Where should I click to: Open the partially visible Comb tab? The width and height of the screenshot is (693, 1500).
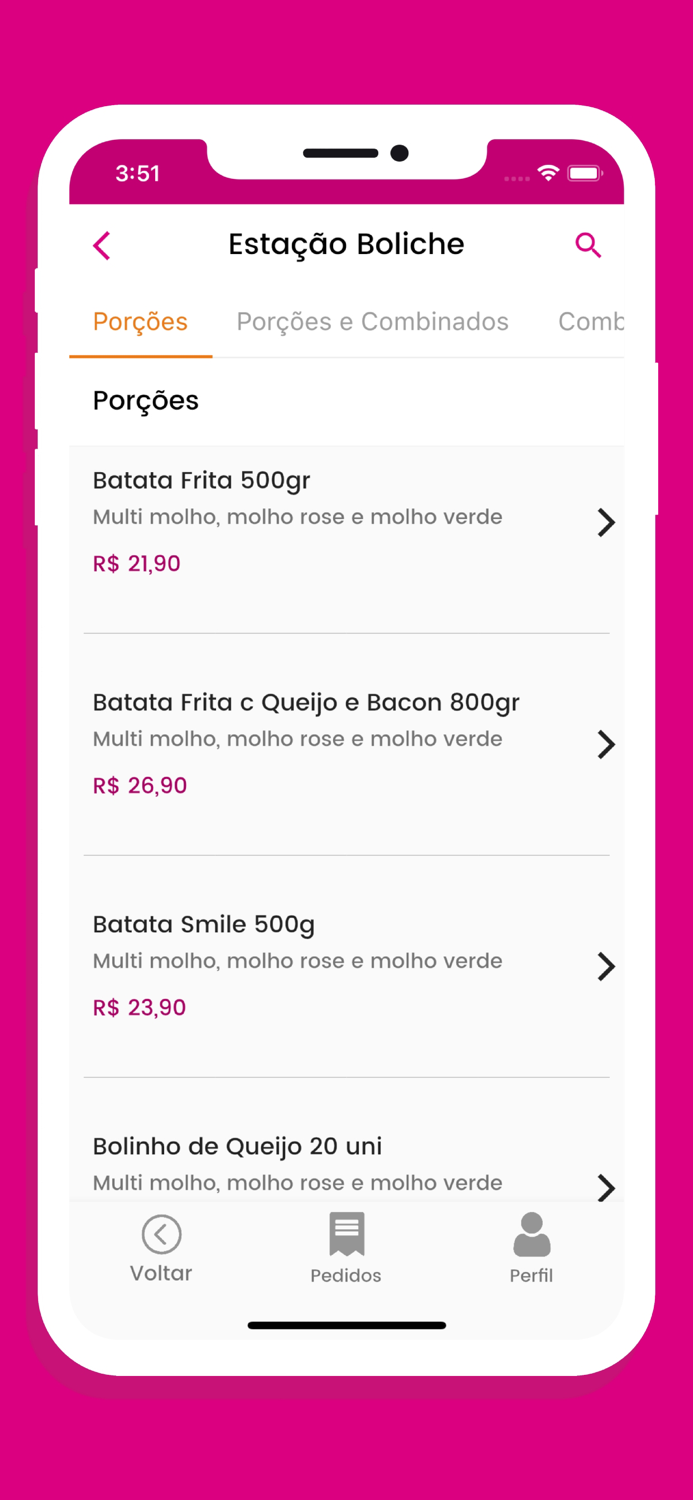(592, 322)
